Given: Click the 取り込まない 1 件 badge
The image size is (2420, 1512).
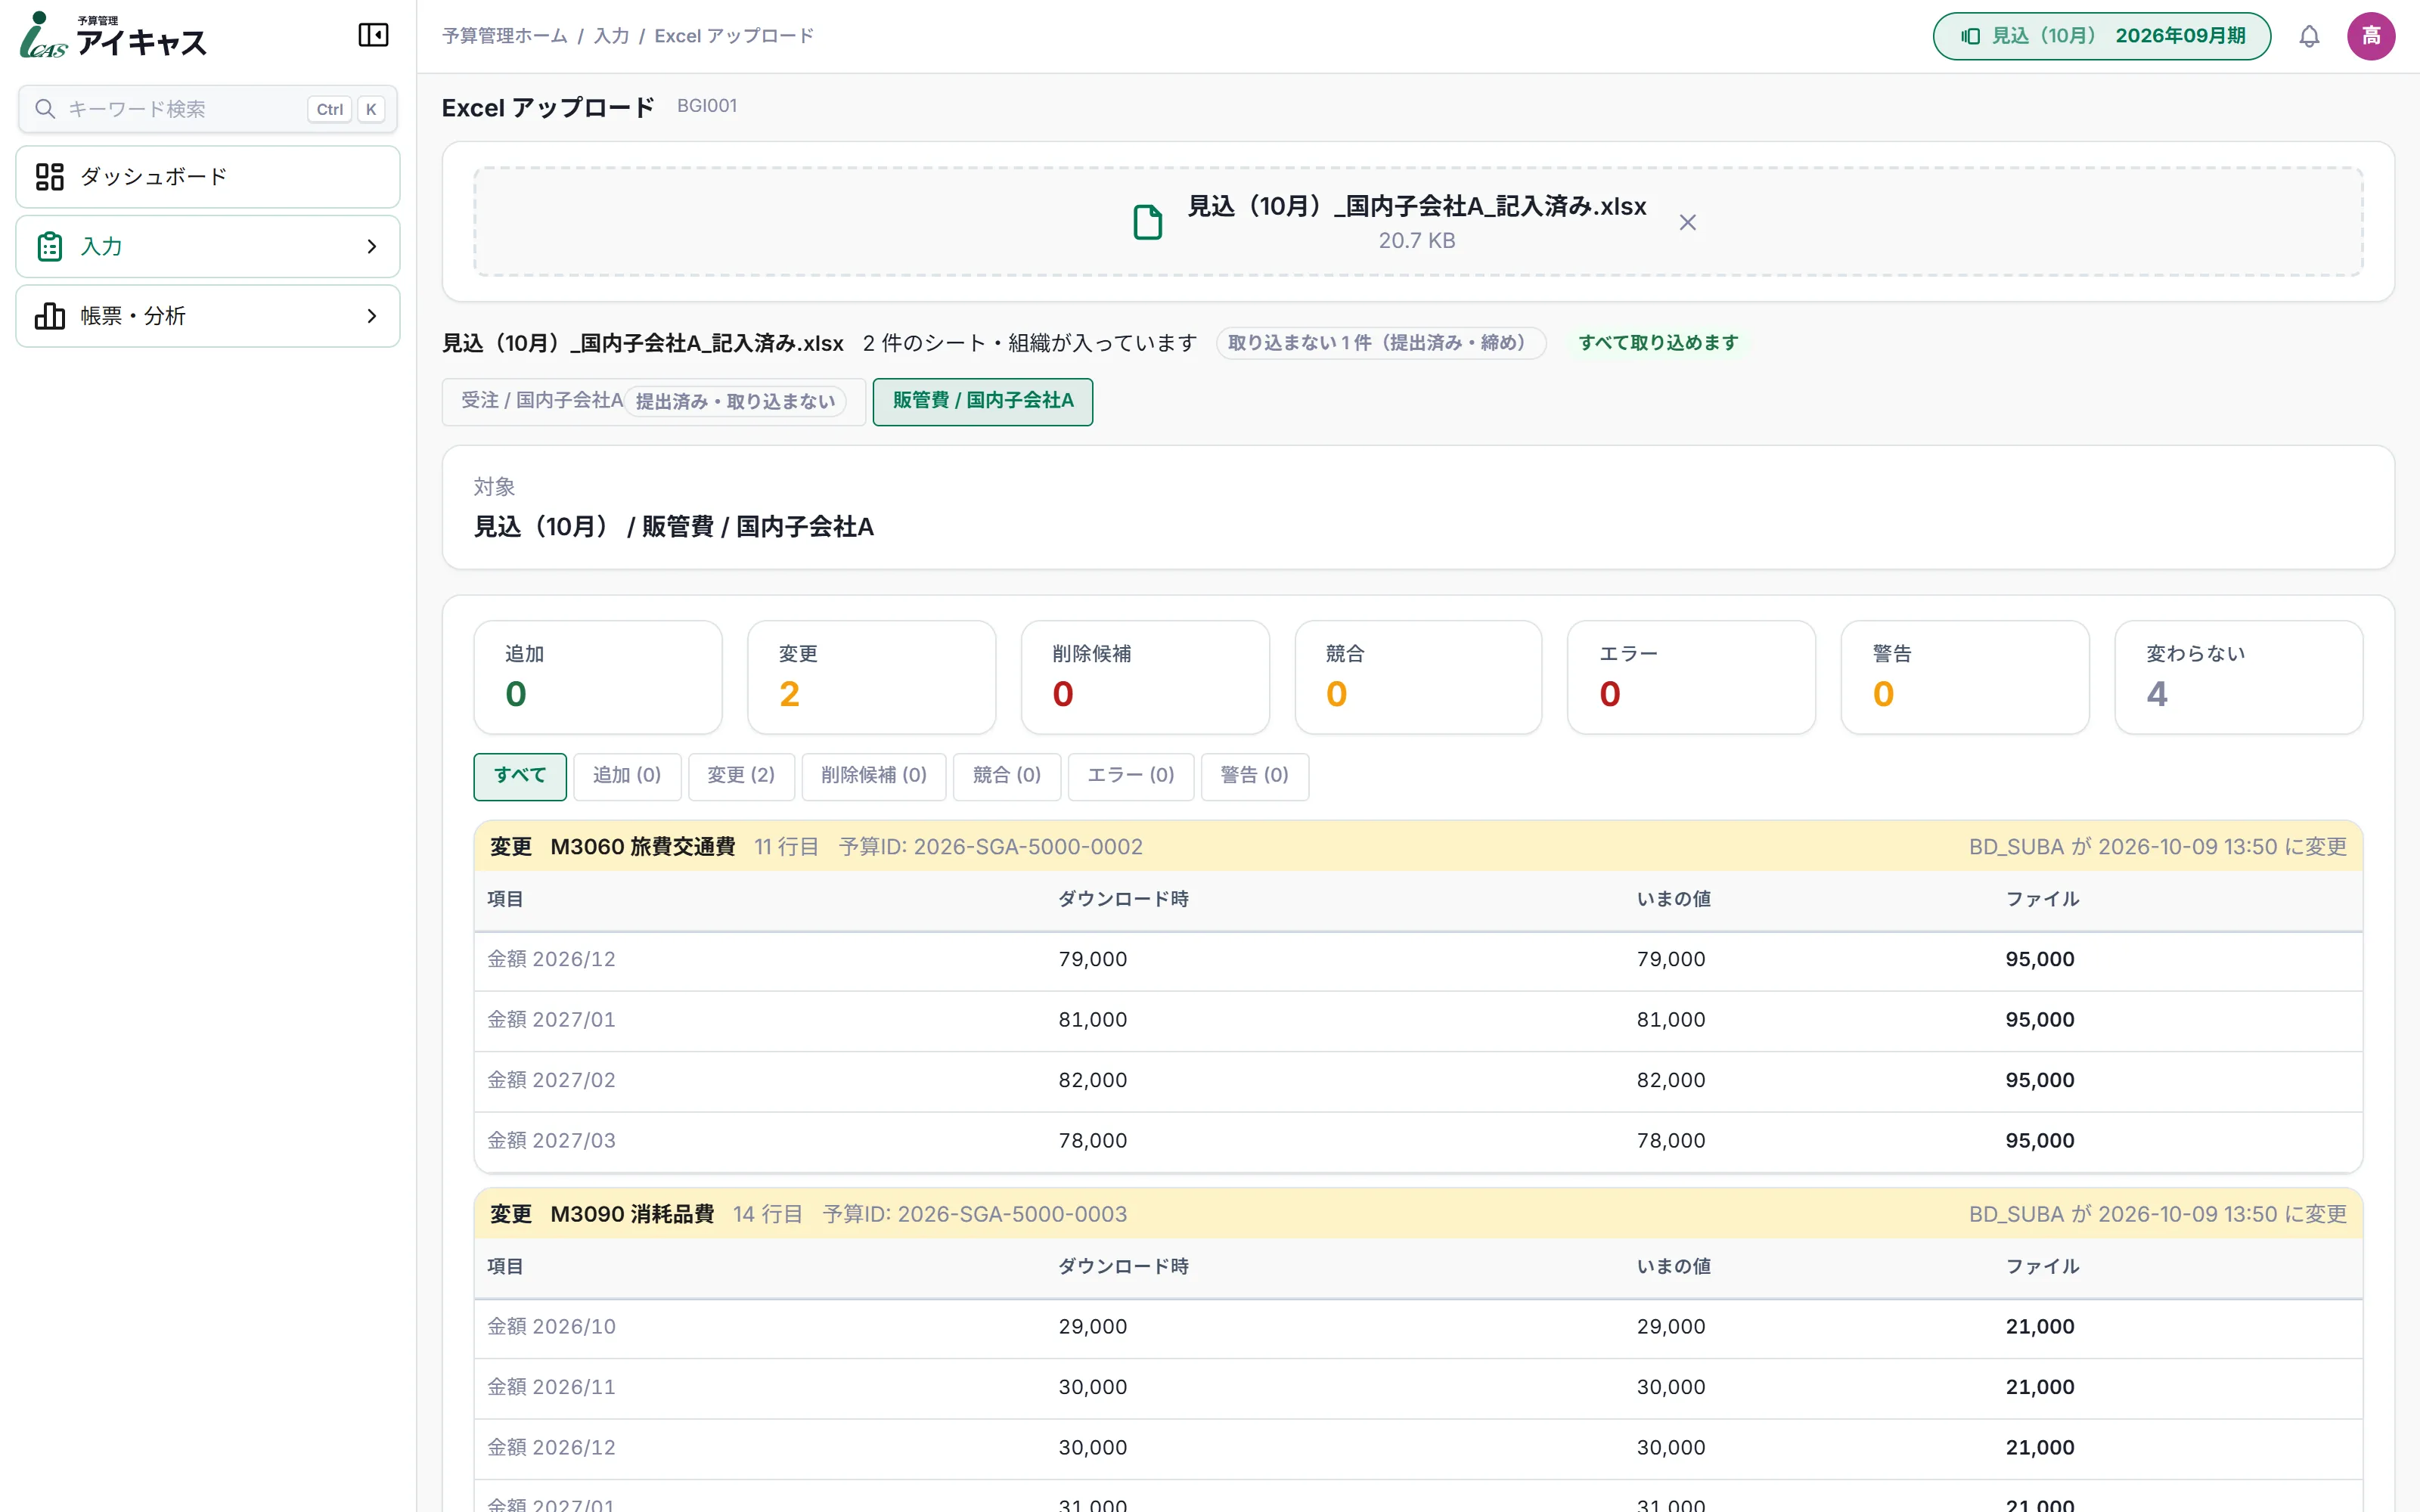Looking at the screenshot, I should [1381, 343].
